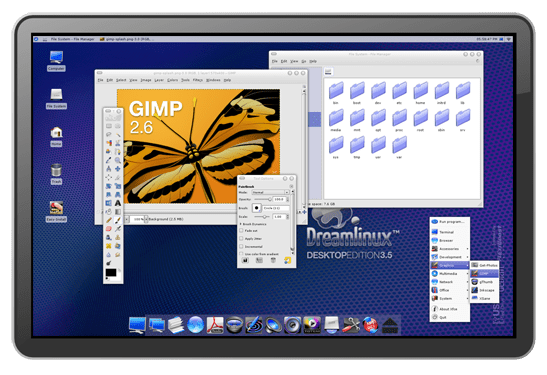This screenshot has height=375, width=547.
Task: Tick the Apply Jitter checkbox
Action: [x=241, y=239]
